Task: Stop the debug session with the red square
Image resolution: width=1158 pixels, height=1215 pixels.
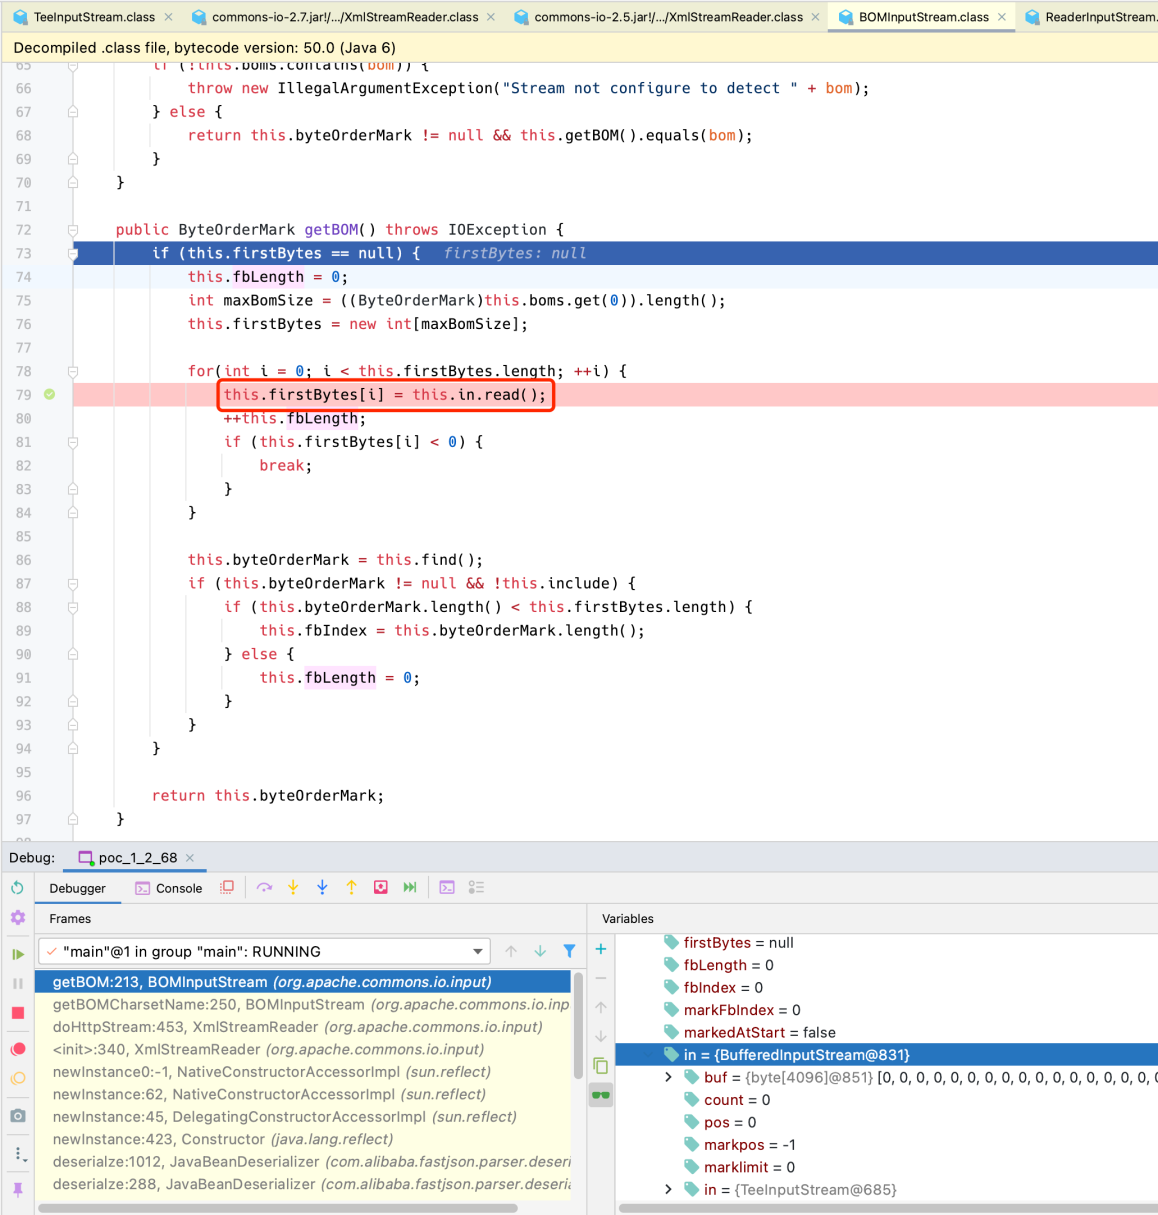Action: coord(17,1014)
